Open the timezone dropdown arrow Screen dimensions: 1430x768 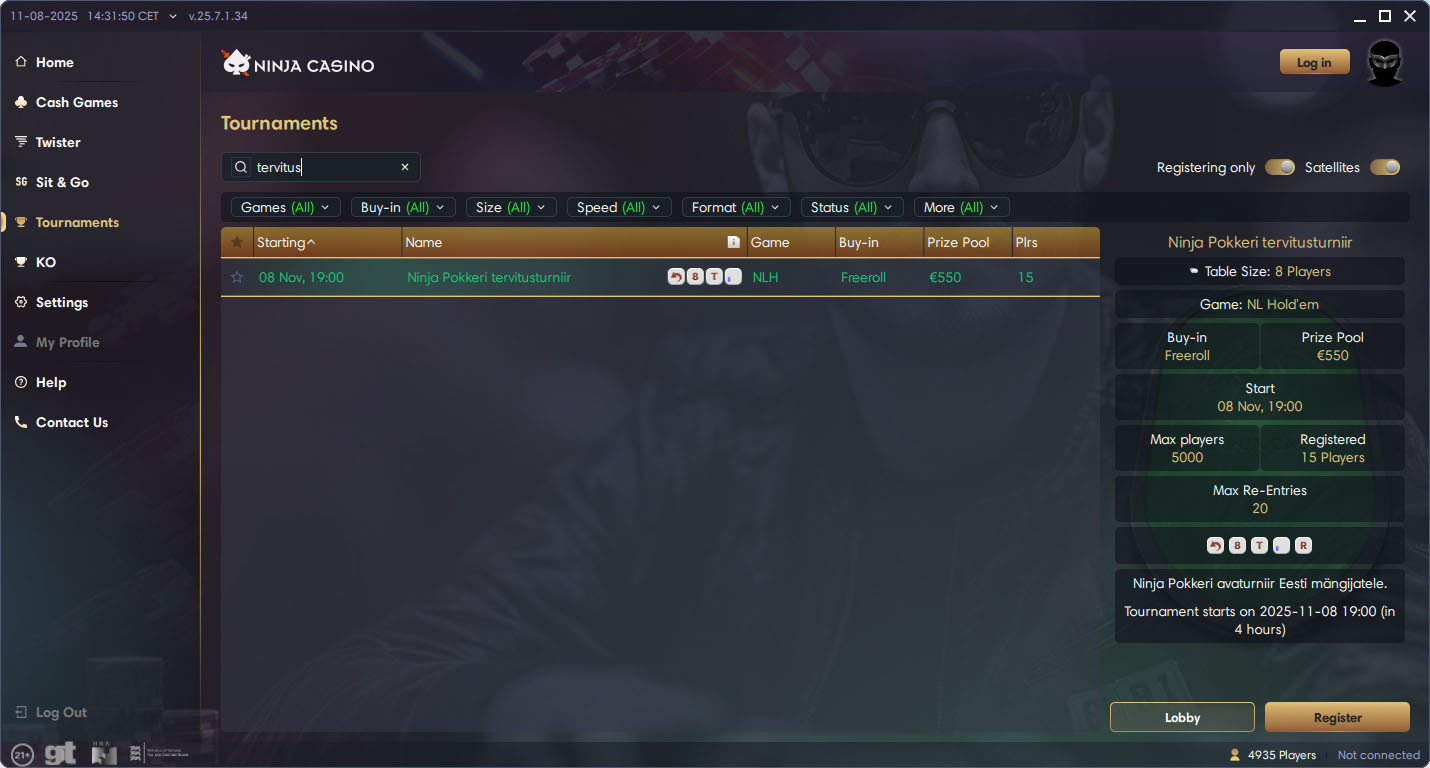tap(173, 17)
